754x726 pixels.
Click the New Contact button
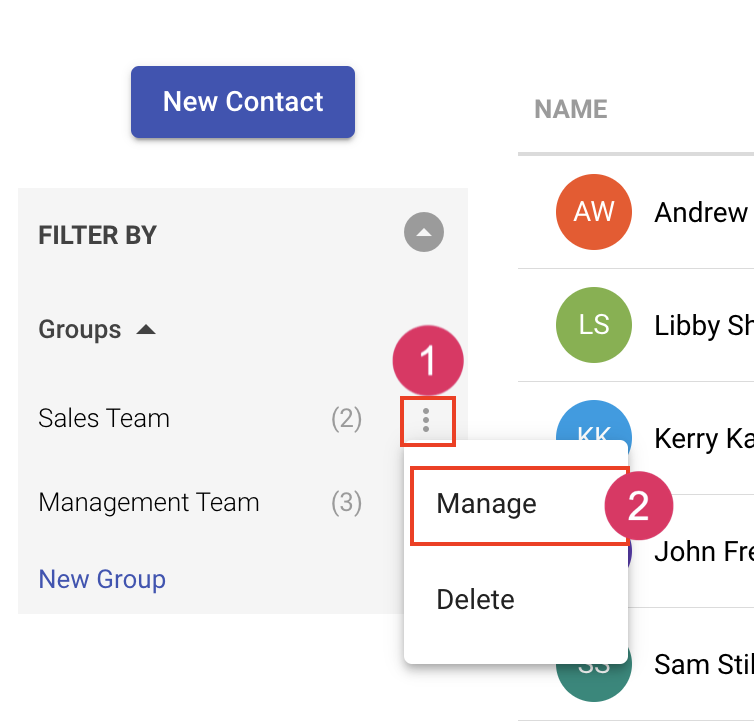243,102
